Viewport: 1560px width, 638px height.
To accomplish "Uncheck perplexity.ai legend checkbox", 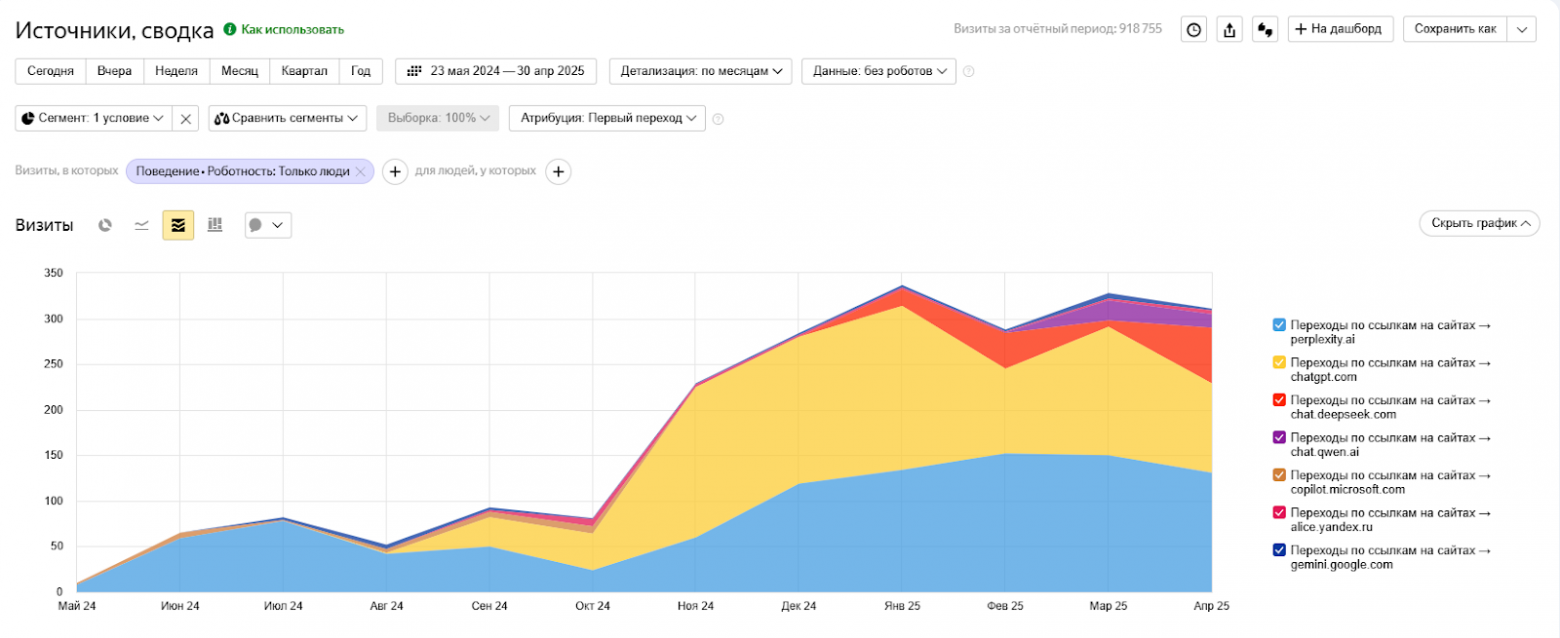I will click(x=1279, y=325).
